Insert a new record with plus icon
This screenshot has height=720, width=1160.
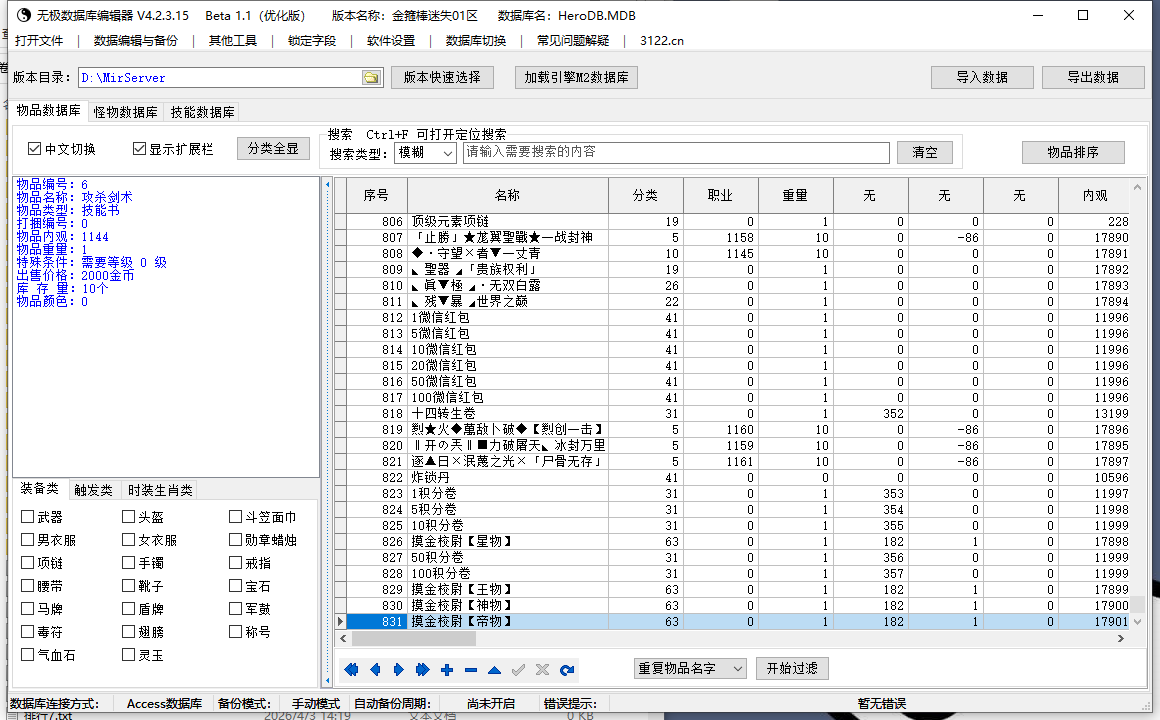pos(447,670)
